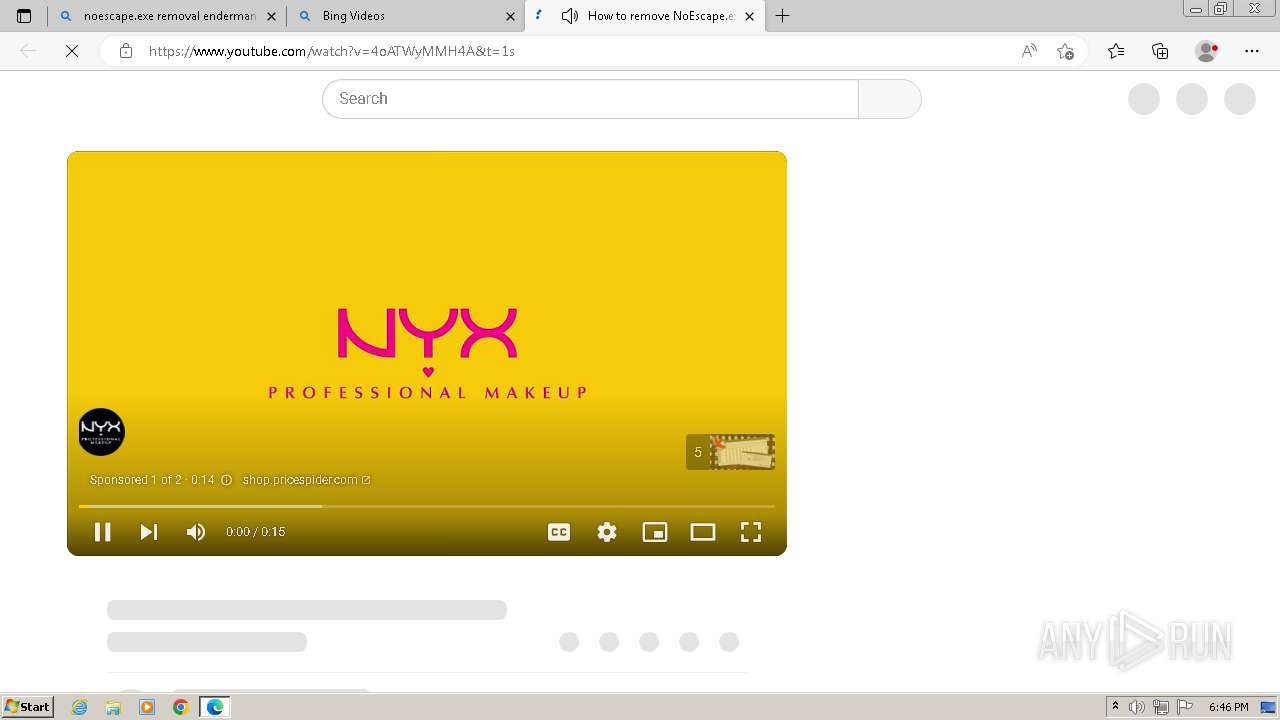Pause the video ad
The width and height of the screenshot is (1280, 720).
tap(102, 532)
